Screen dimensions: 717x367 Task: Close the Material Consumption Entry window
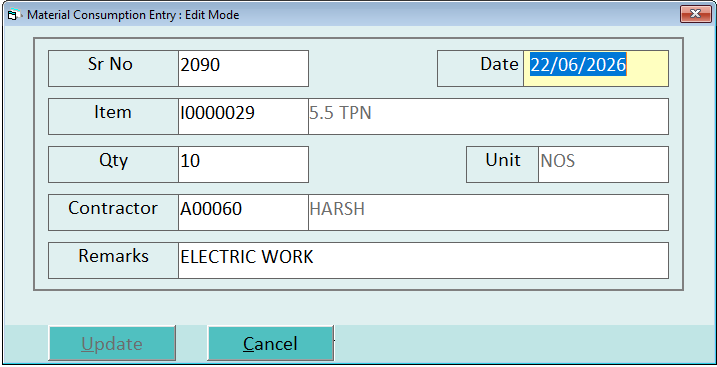pos(696,14)
